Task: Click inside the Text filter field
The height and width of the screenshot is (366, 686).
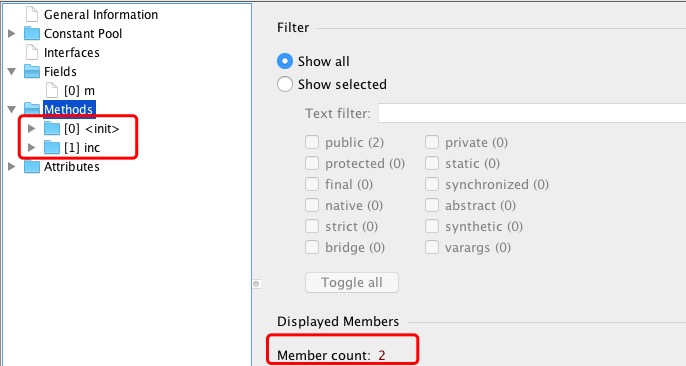Action: (532, 113)
